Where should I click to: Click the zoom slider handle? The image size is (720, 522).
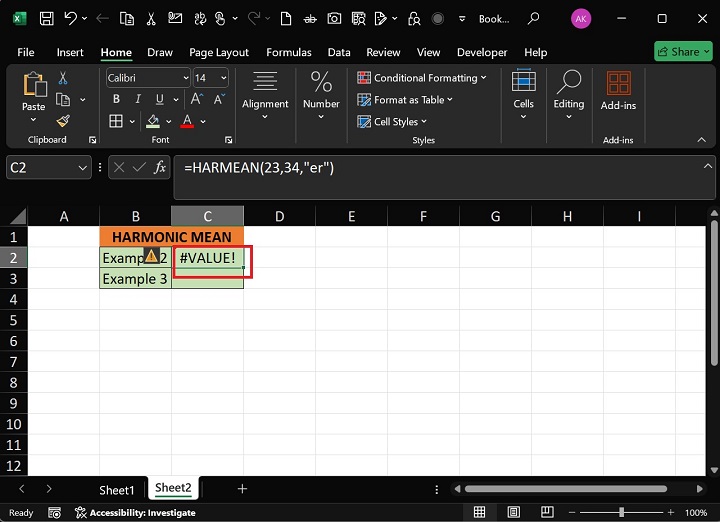(x=621, y=512)
